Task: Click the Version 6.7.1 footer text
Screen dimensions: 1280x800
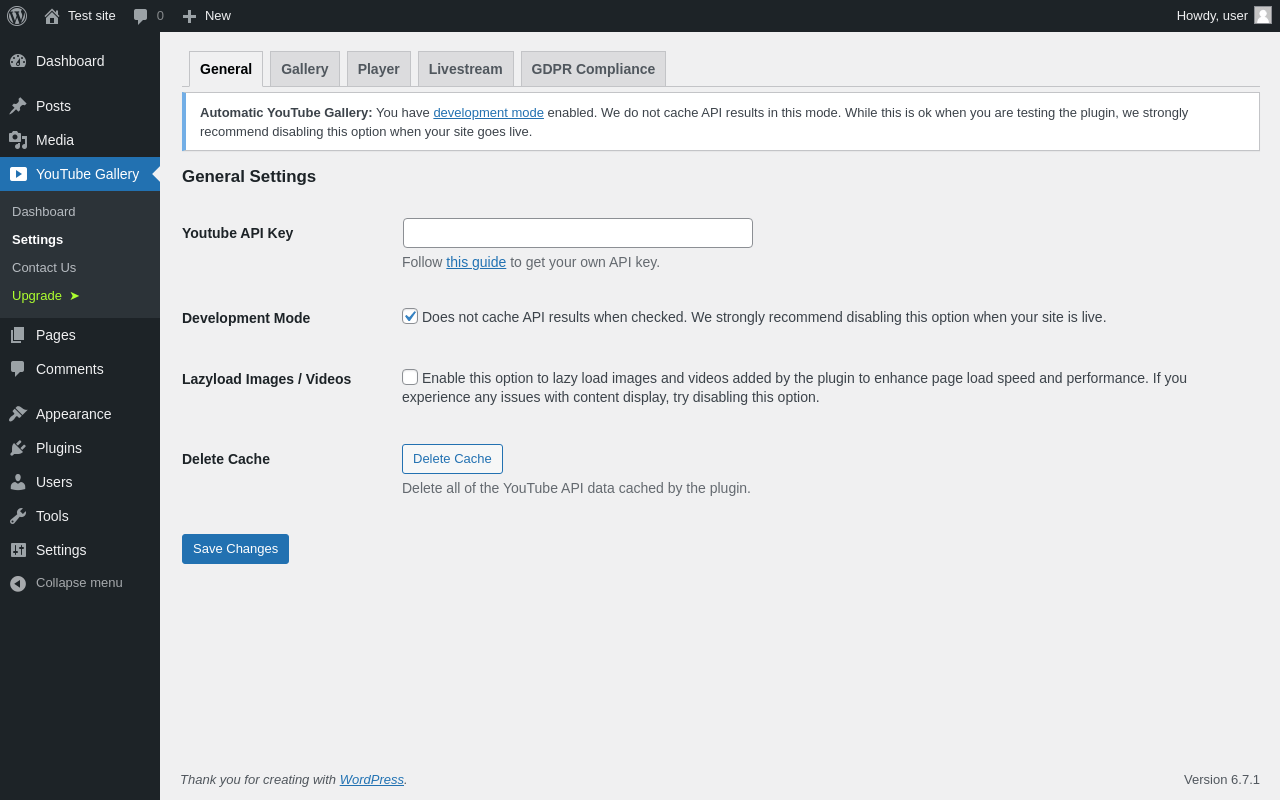Action: 1222,780
